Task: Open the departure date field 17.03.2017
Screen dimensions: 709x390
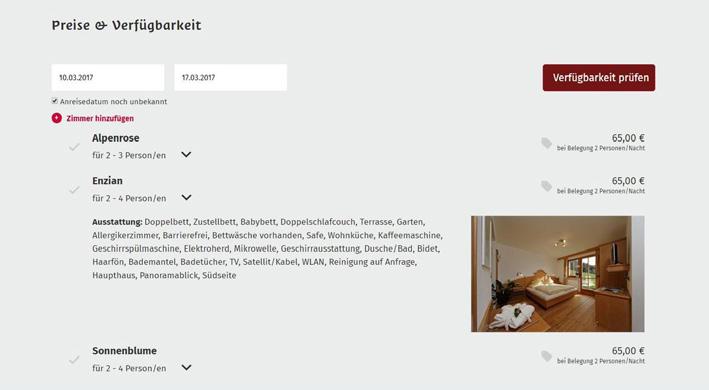Action: [x=231, y=77]
